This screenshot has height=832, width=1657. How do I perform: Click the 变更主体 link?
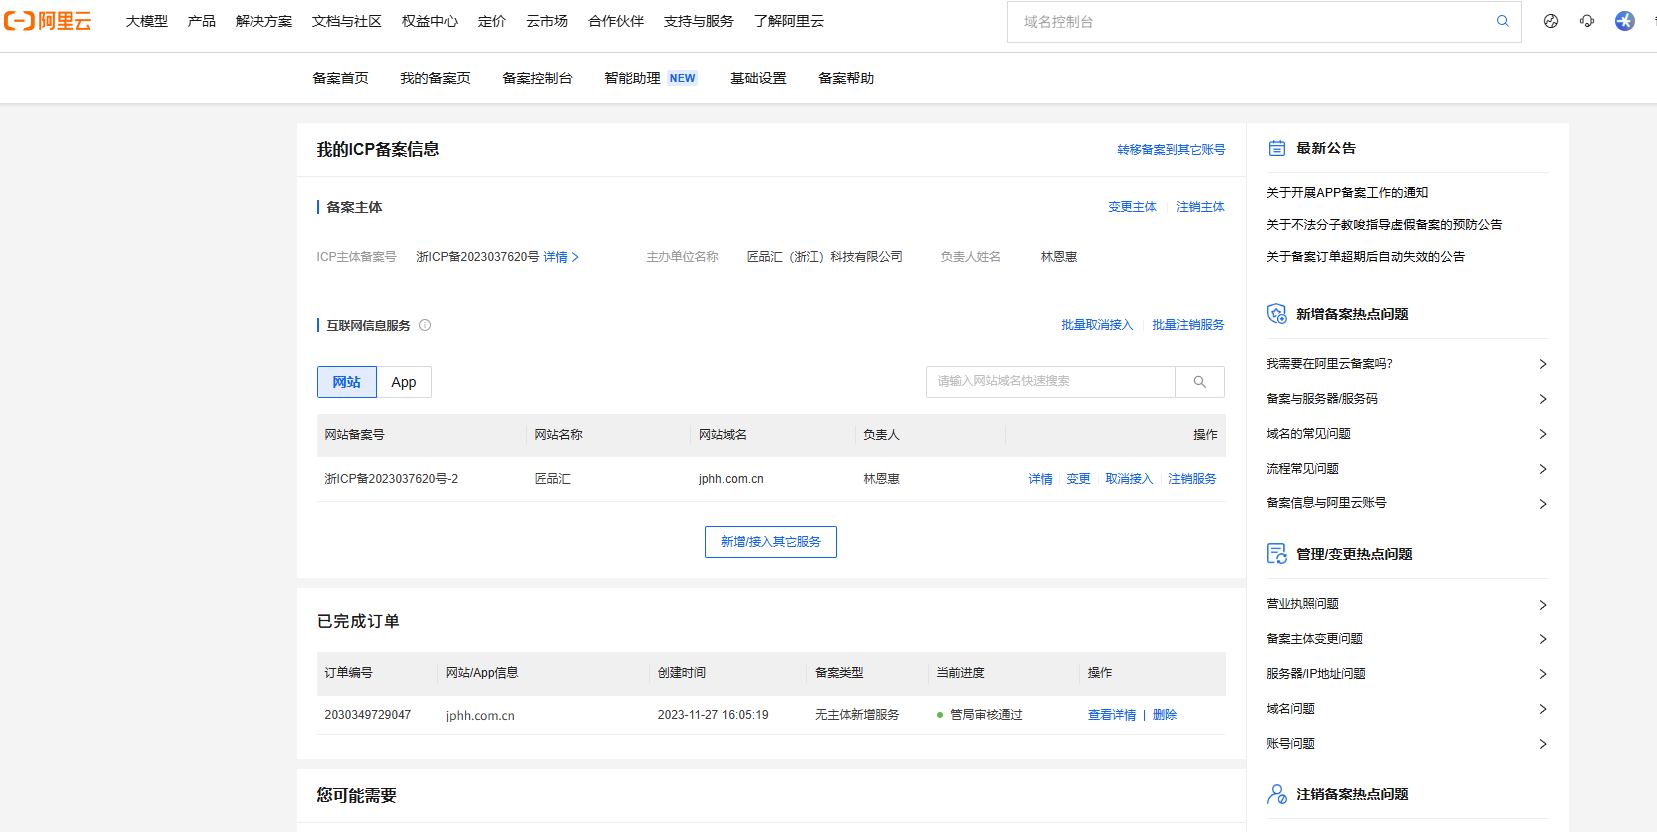(x=1132, y=207)
